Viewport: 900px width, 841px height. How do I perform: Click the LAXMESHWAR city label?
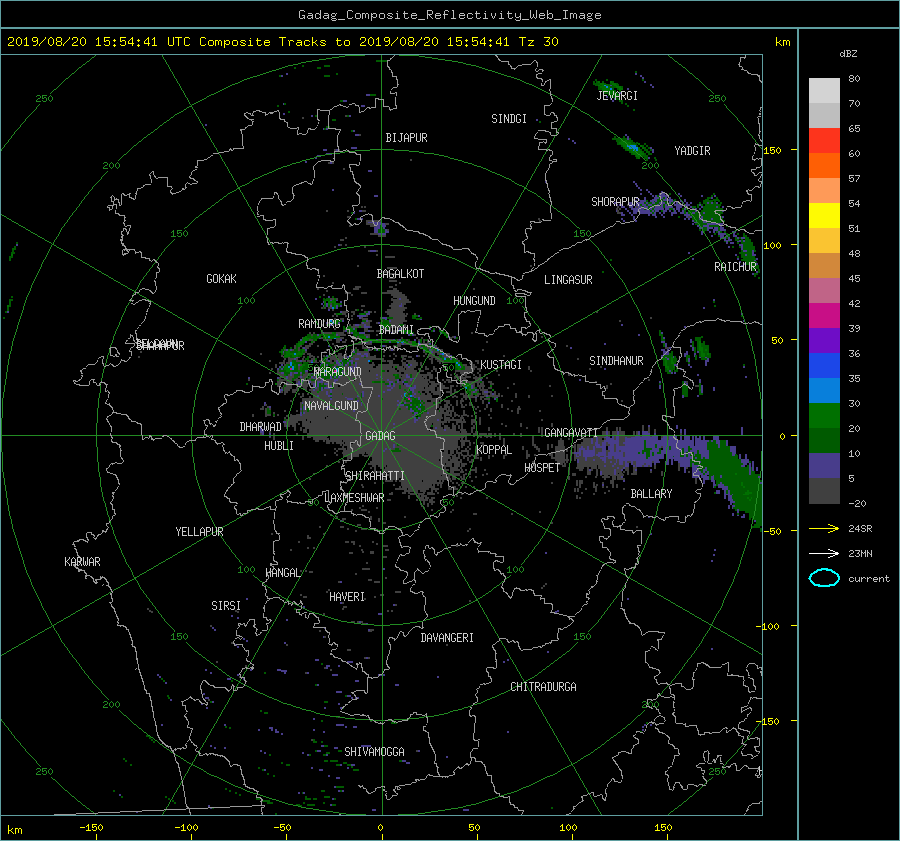coord(354,498)
